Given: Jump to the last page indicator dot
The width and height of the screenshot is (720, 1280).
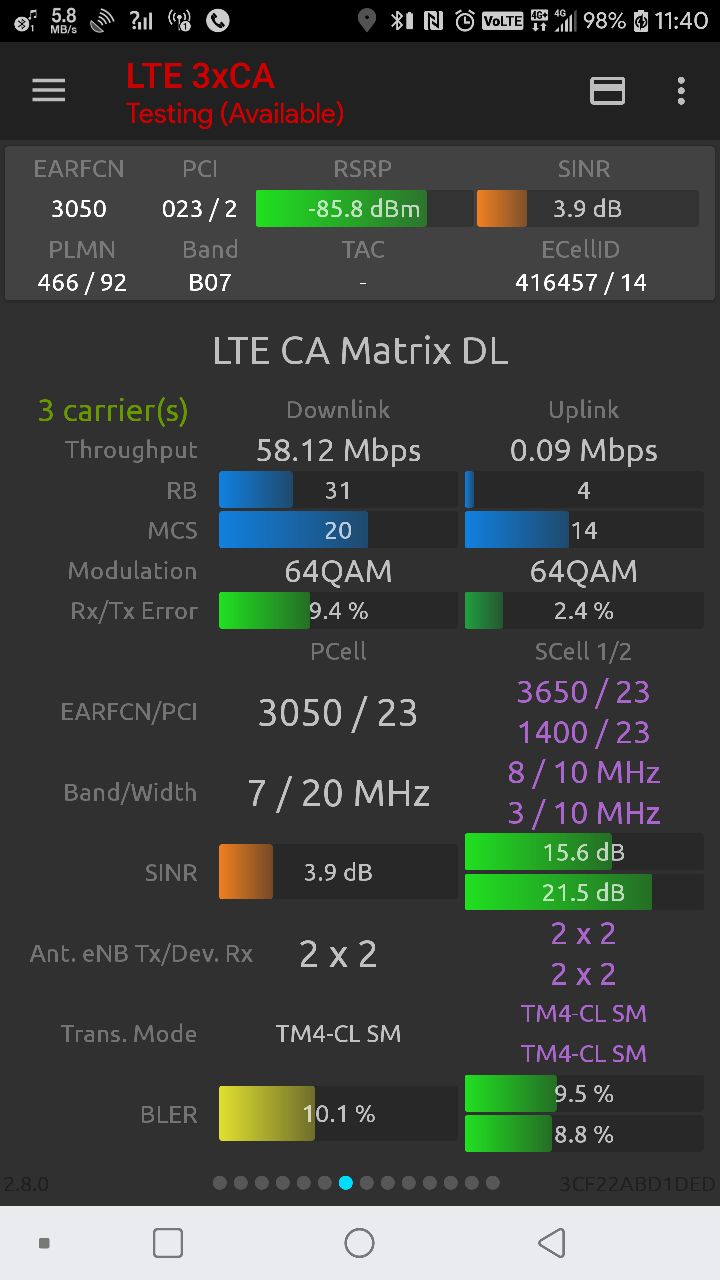Looking at the screenshot, I should coord(493,1183).
